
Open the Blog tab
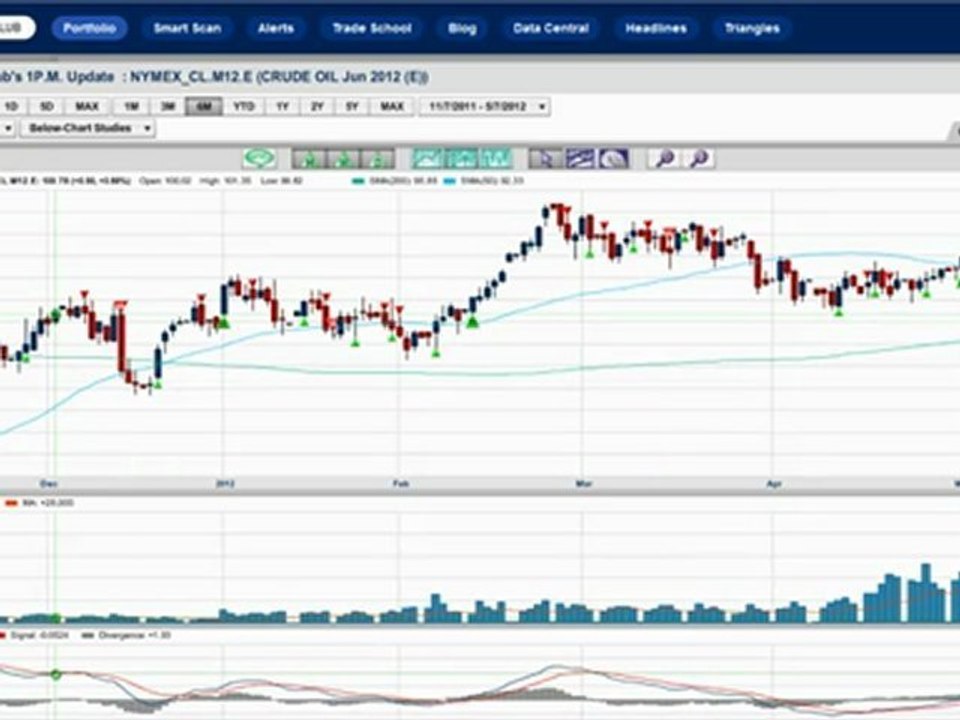pos(462,28)
